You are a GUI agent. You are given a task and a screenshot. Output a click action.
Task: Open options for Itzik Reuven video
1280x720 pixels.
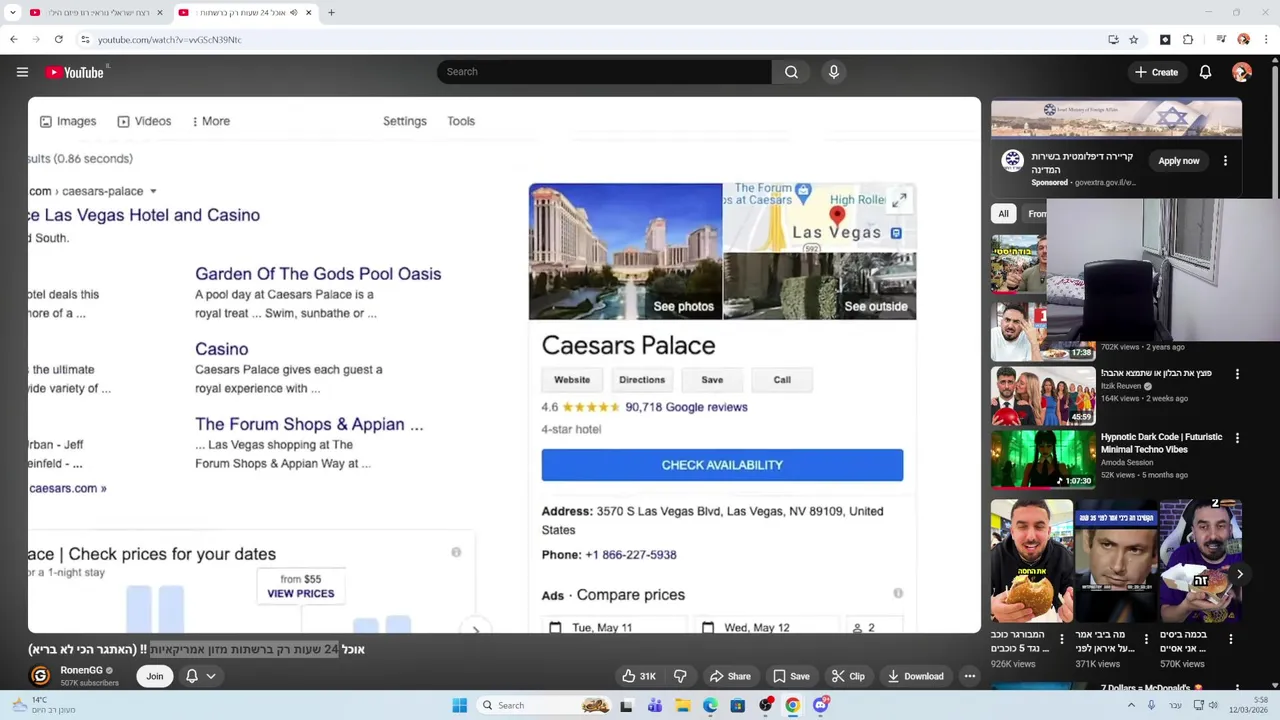click(x=1237, y=374)
